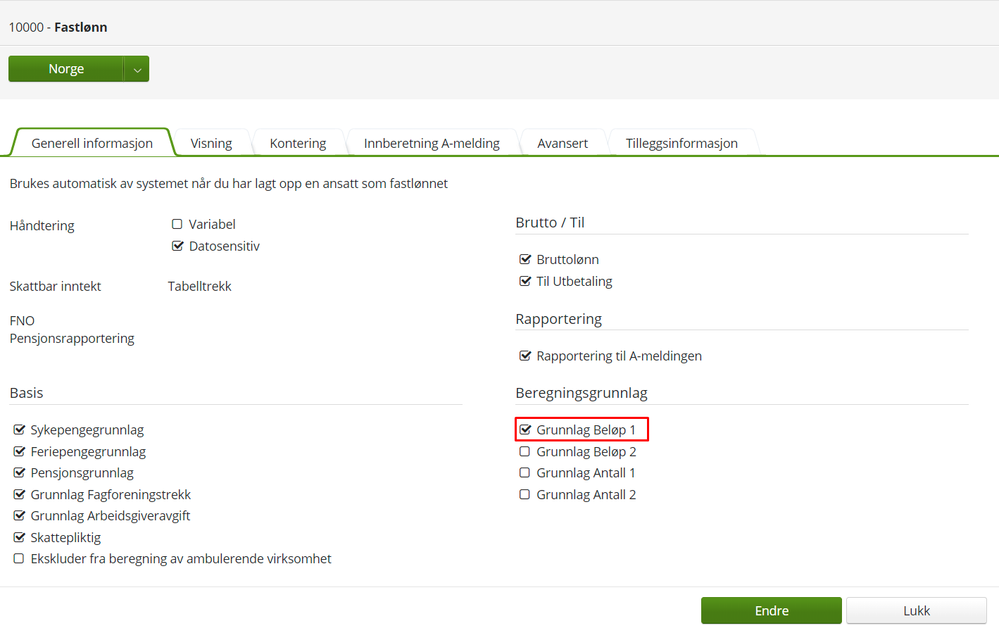Enable the Variabel checkbox
Screen dimensions: 999x633
177,225
